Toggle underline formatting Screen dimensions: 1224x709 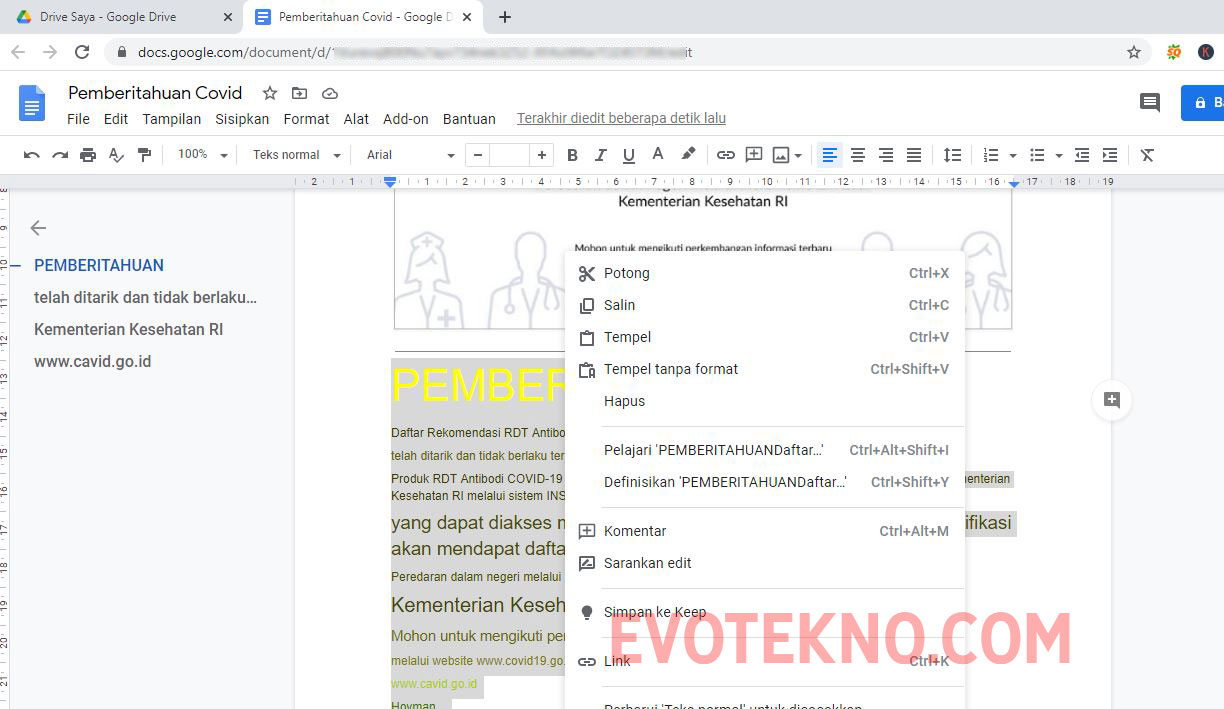(628, 155)
